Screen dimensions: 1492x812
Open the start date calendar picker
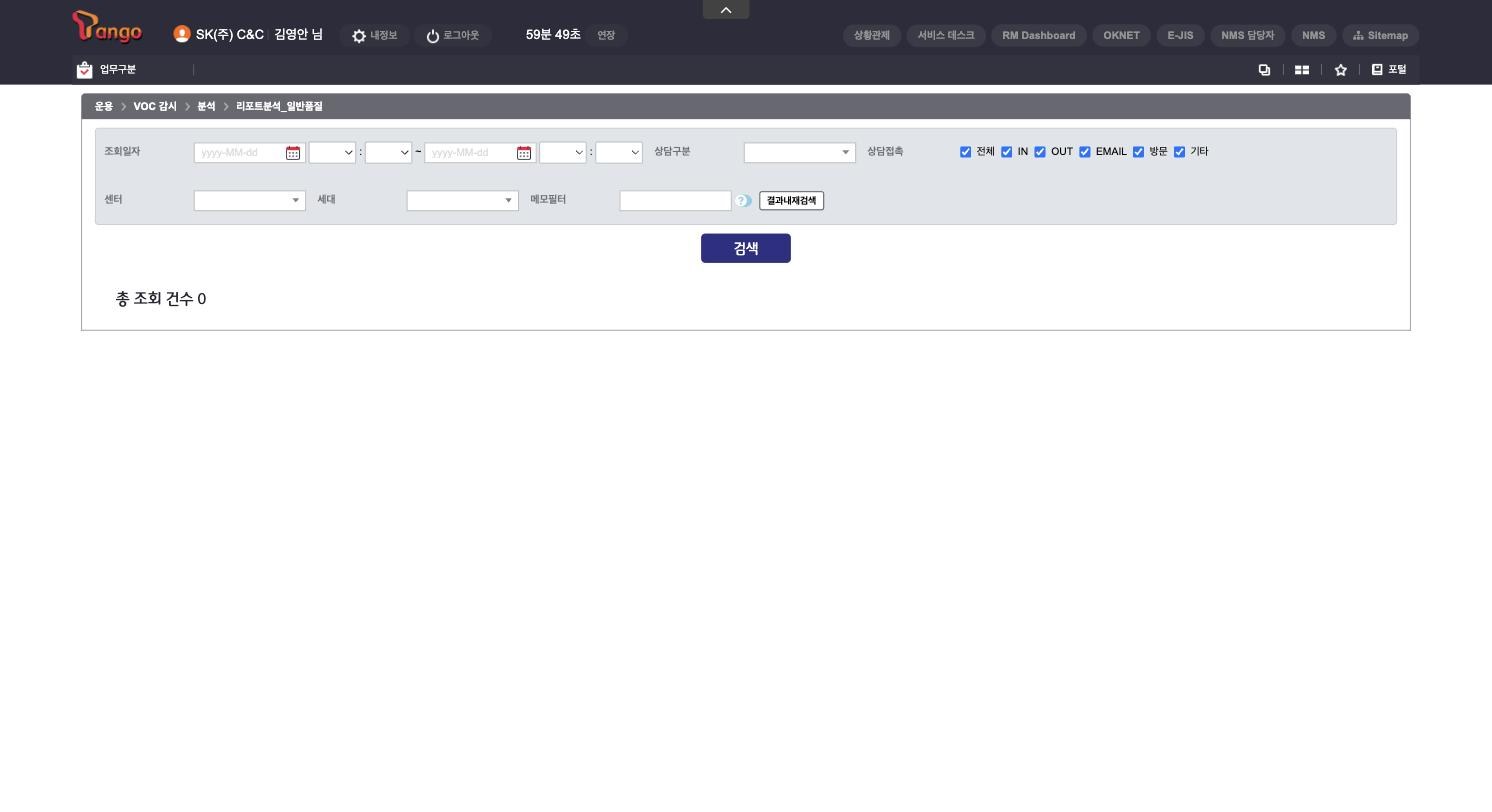(293, 153)
